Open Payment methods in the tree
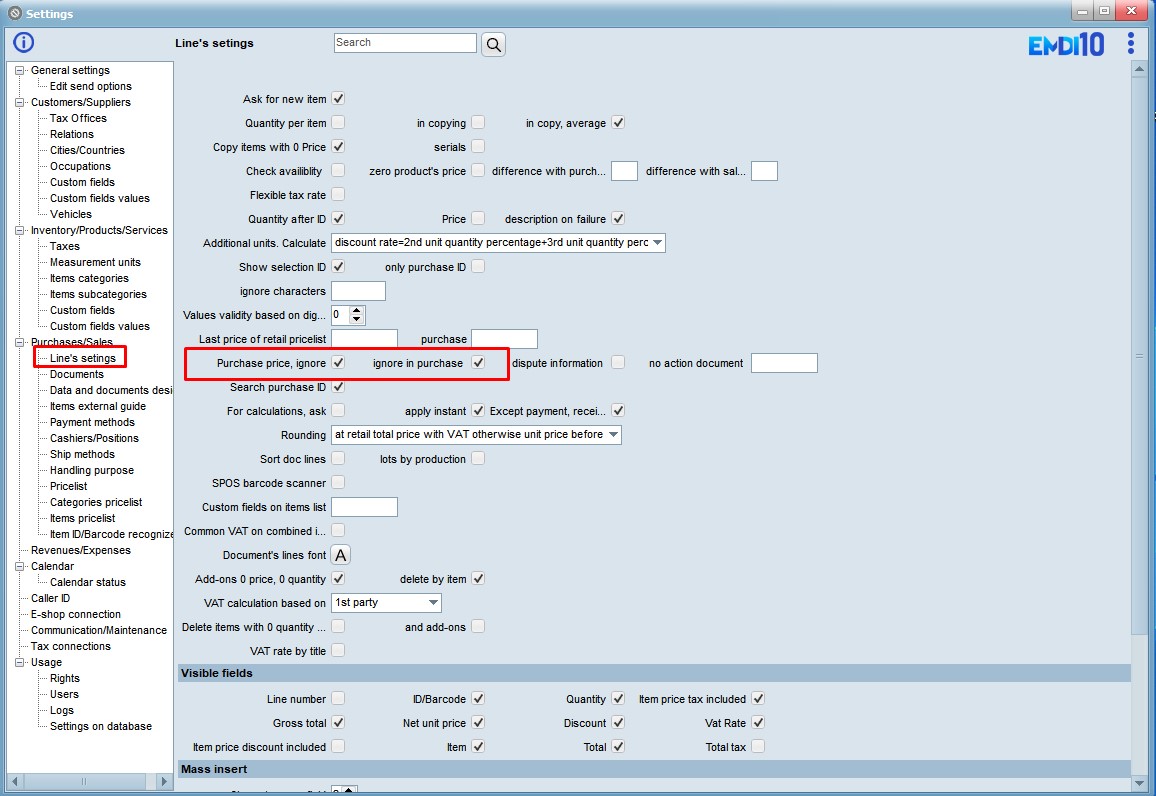 [x=92, y=422]
